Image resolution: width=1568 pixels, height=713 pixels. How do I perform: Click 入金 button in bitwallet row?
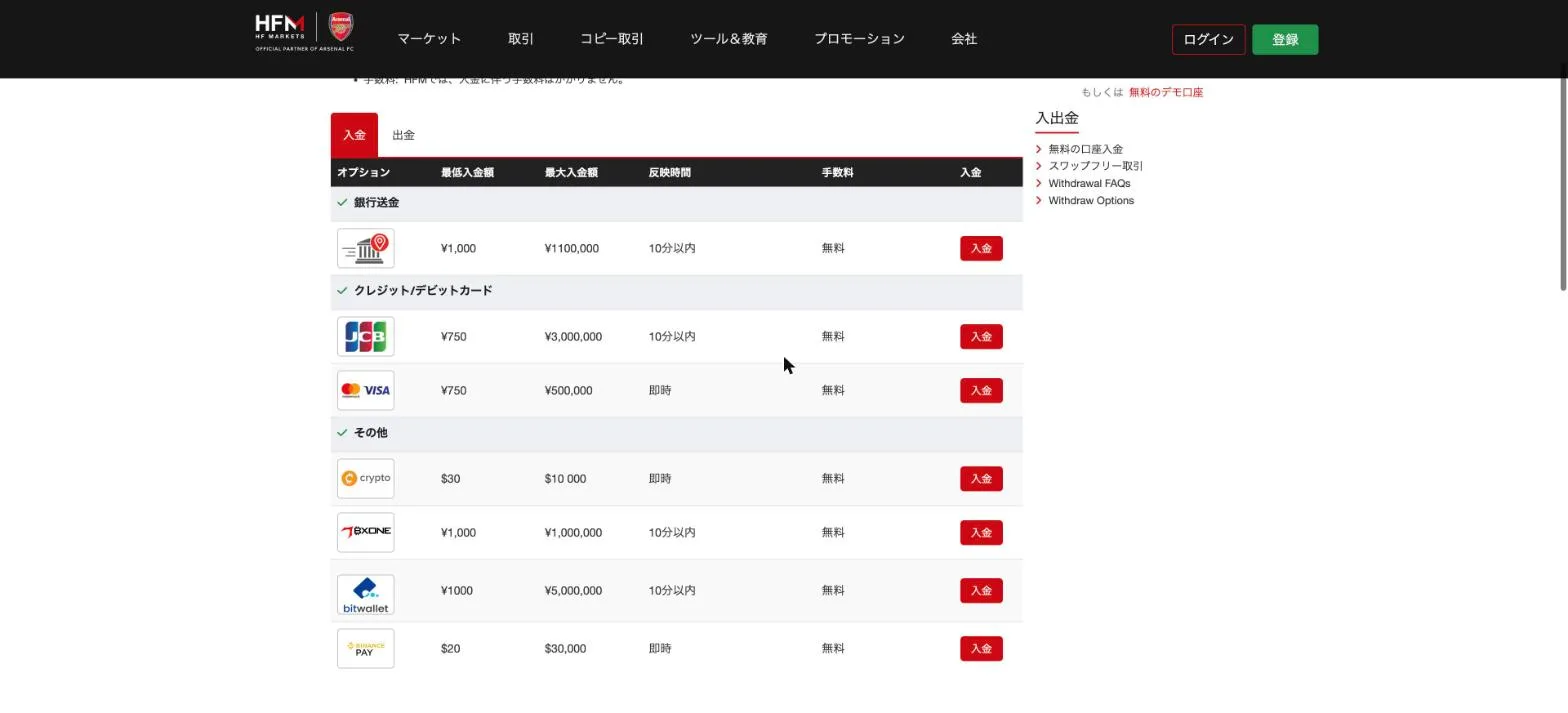coord(981,591)
